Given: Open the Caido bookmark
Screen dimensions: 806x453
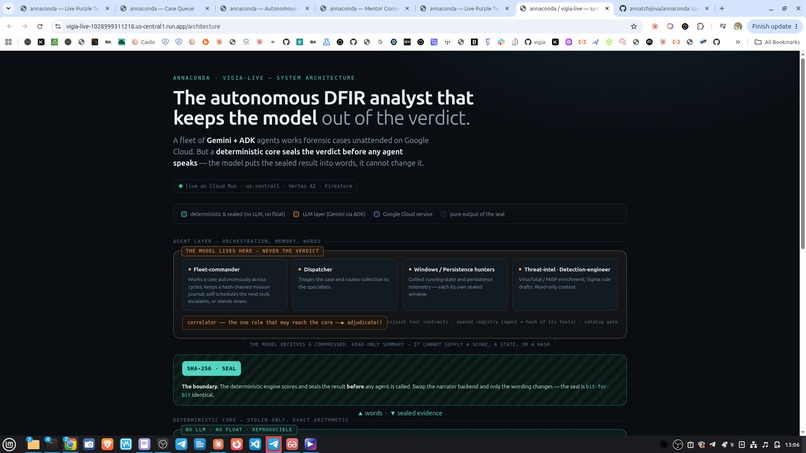Looking at the screenshot, I should [x=143, y=42].
